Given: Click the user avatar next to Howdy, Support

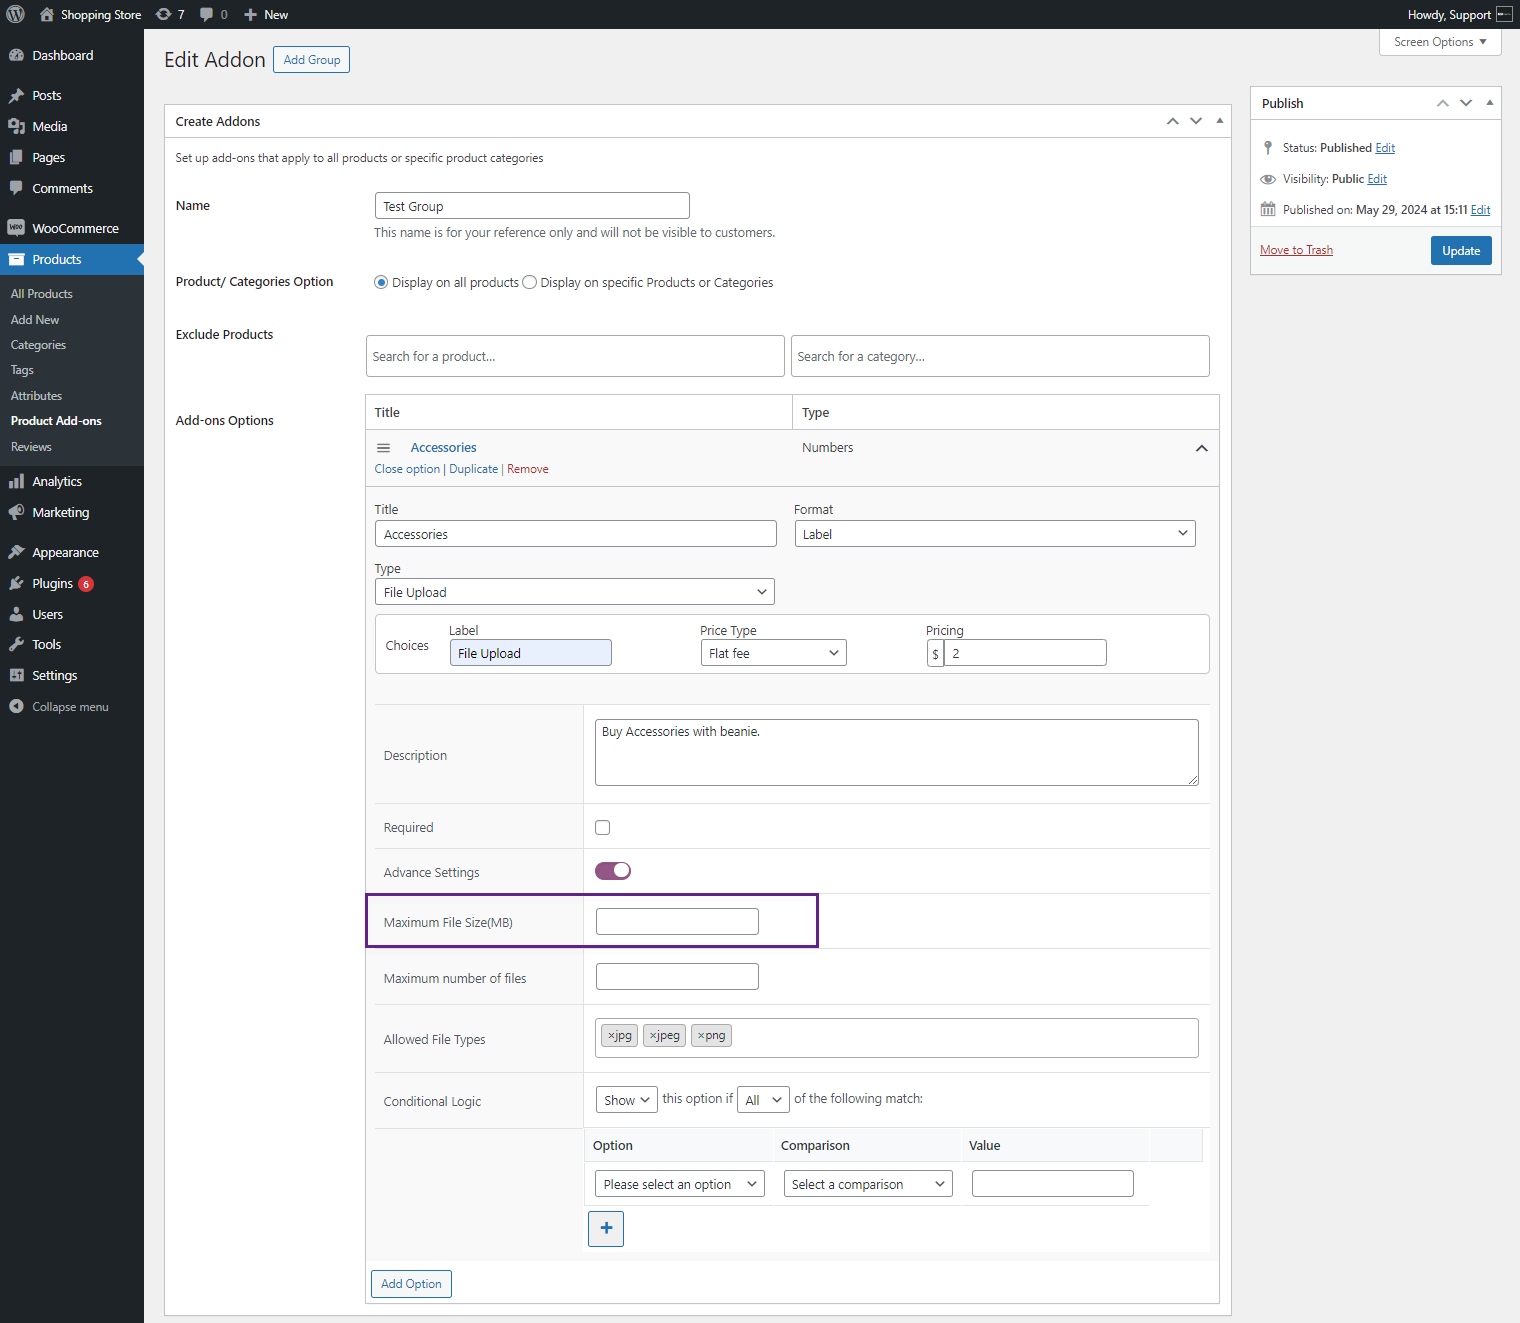Looking at the screenshot, I should tap(1504, 14).
